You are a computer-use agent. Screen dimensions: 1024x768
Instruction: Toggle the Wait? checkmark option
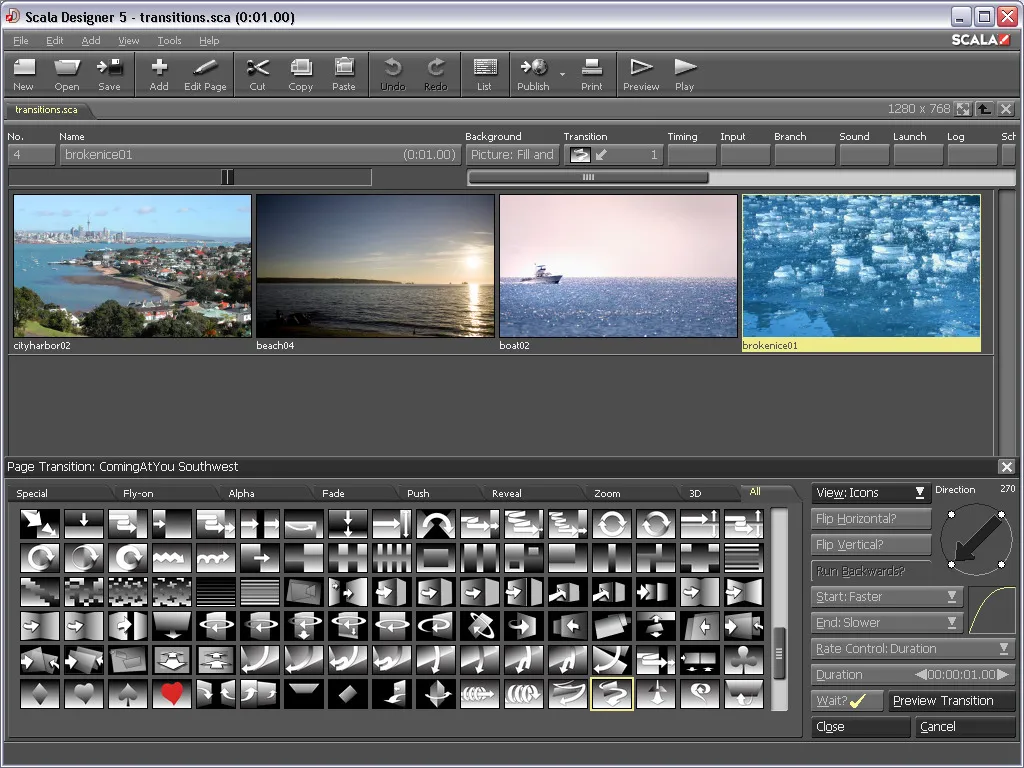coord(846,701)
